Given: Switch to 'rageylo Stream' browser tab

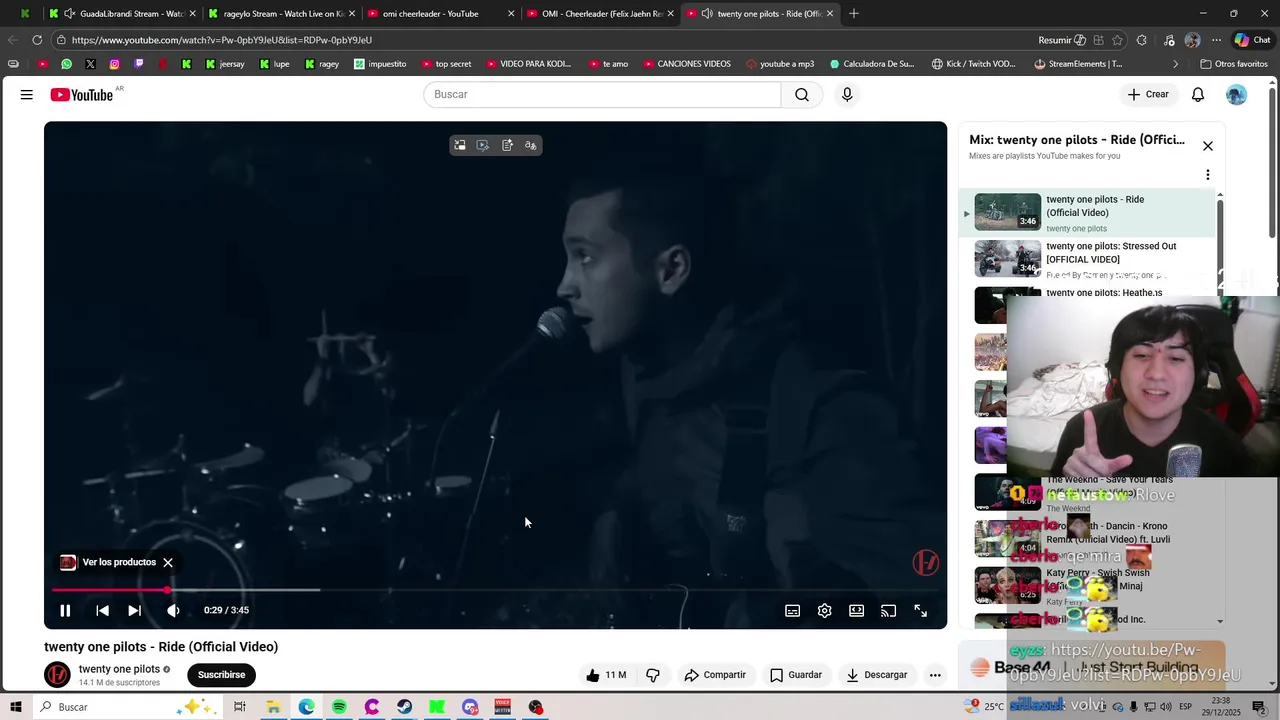Looking at the screenshot, I should tap(280, 14).
